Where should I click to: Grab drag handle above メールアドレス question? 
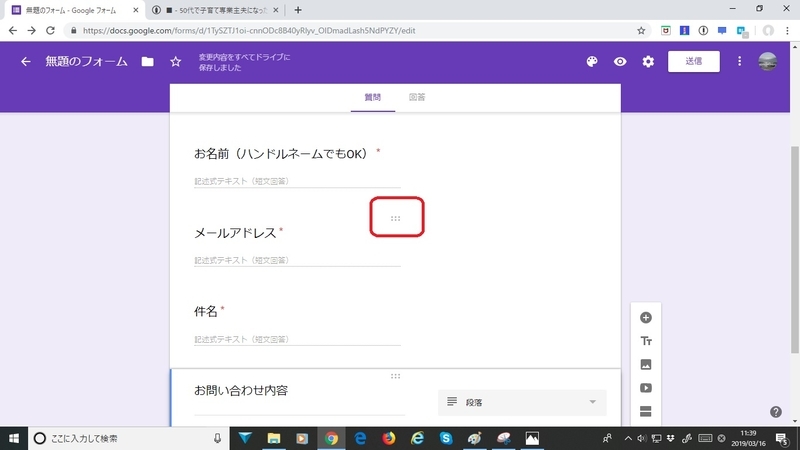(x=395, y=218)
